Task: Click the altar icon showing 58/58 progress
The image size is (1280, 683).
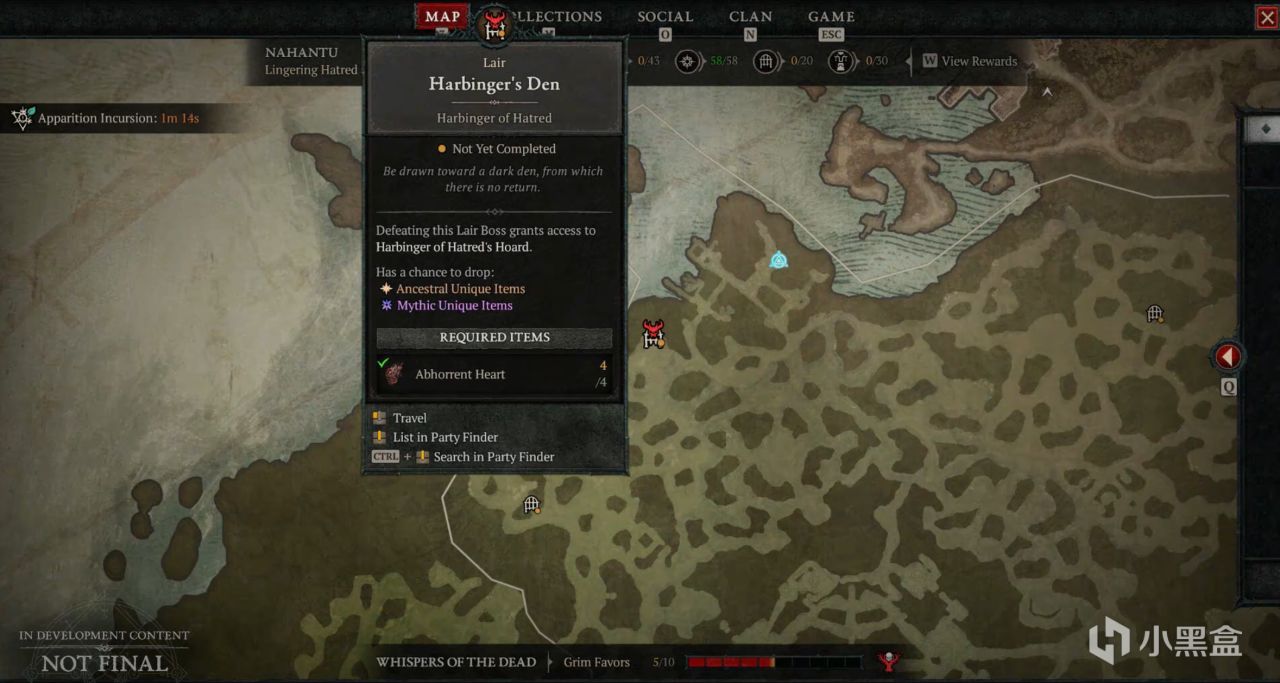Action: point(688,61)
